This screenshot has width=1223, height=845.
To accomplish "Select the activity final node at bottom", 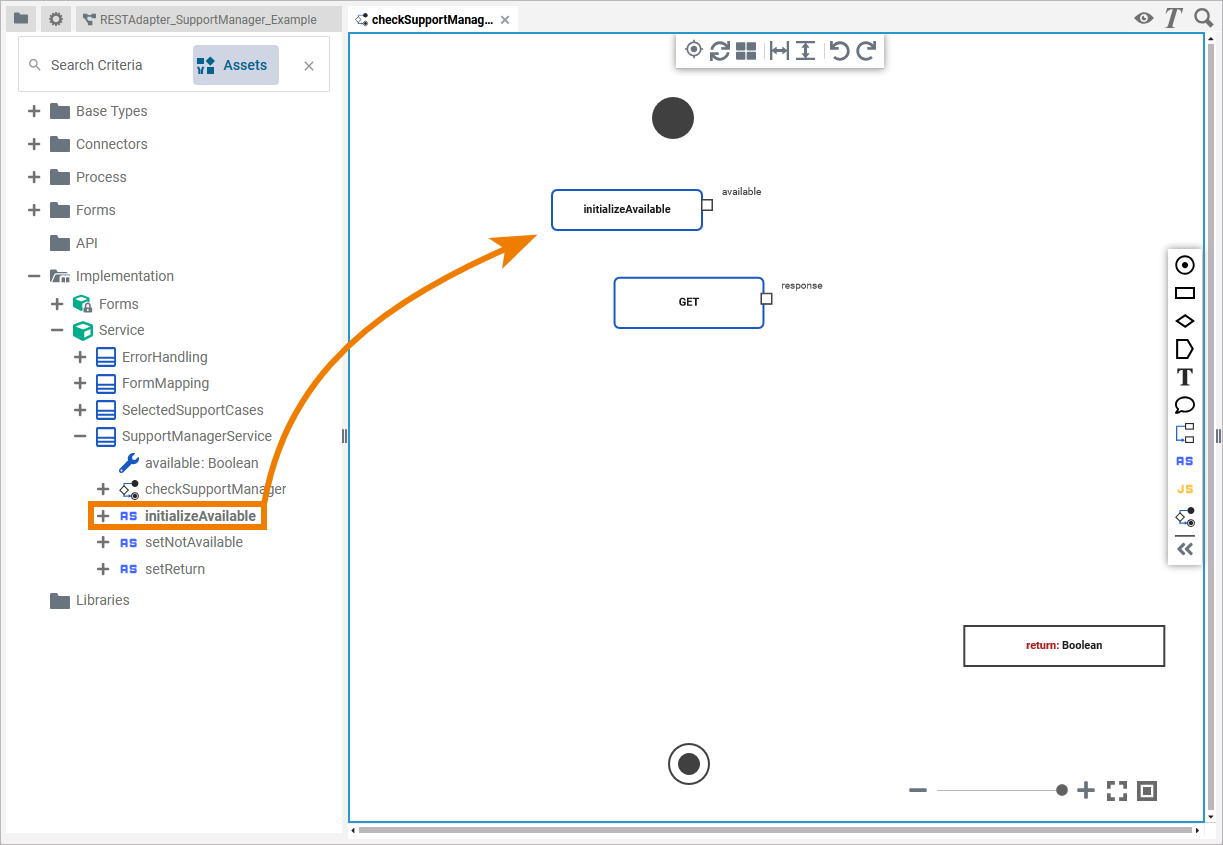I will [689, 764].
